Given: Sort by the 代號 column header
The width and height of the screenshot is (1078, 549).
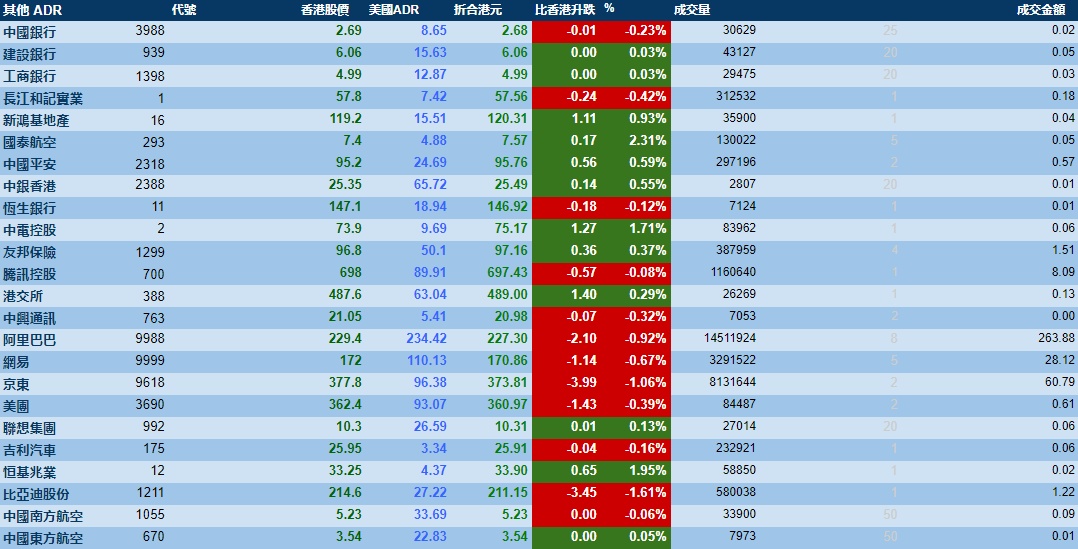Looking at the screenshot, I should click(184, 9).
